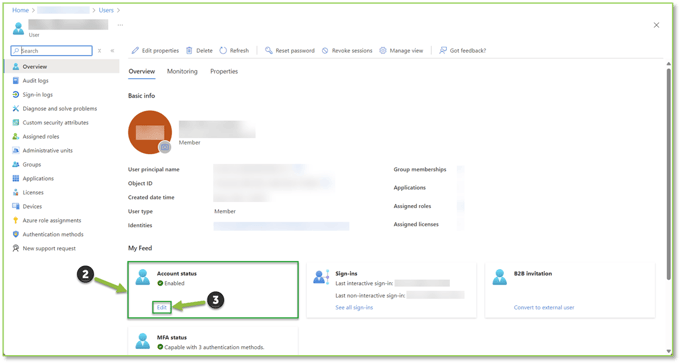Collapse the sidebar with double chevron
Screen dimensions: 681x364
(112, 51)
